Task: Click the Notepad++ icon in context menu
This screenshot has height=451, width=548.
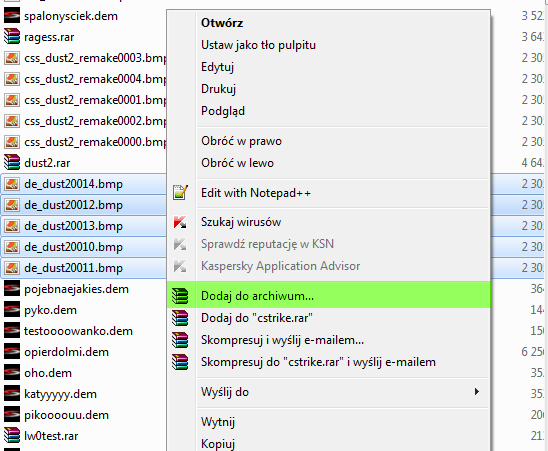Action: [180, 193]
